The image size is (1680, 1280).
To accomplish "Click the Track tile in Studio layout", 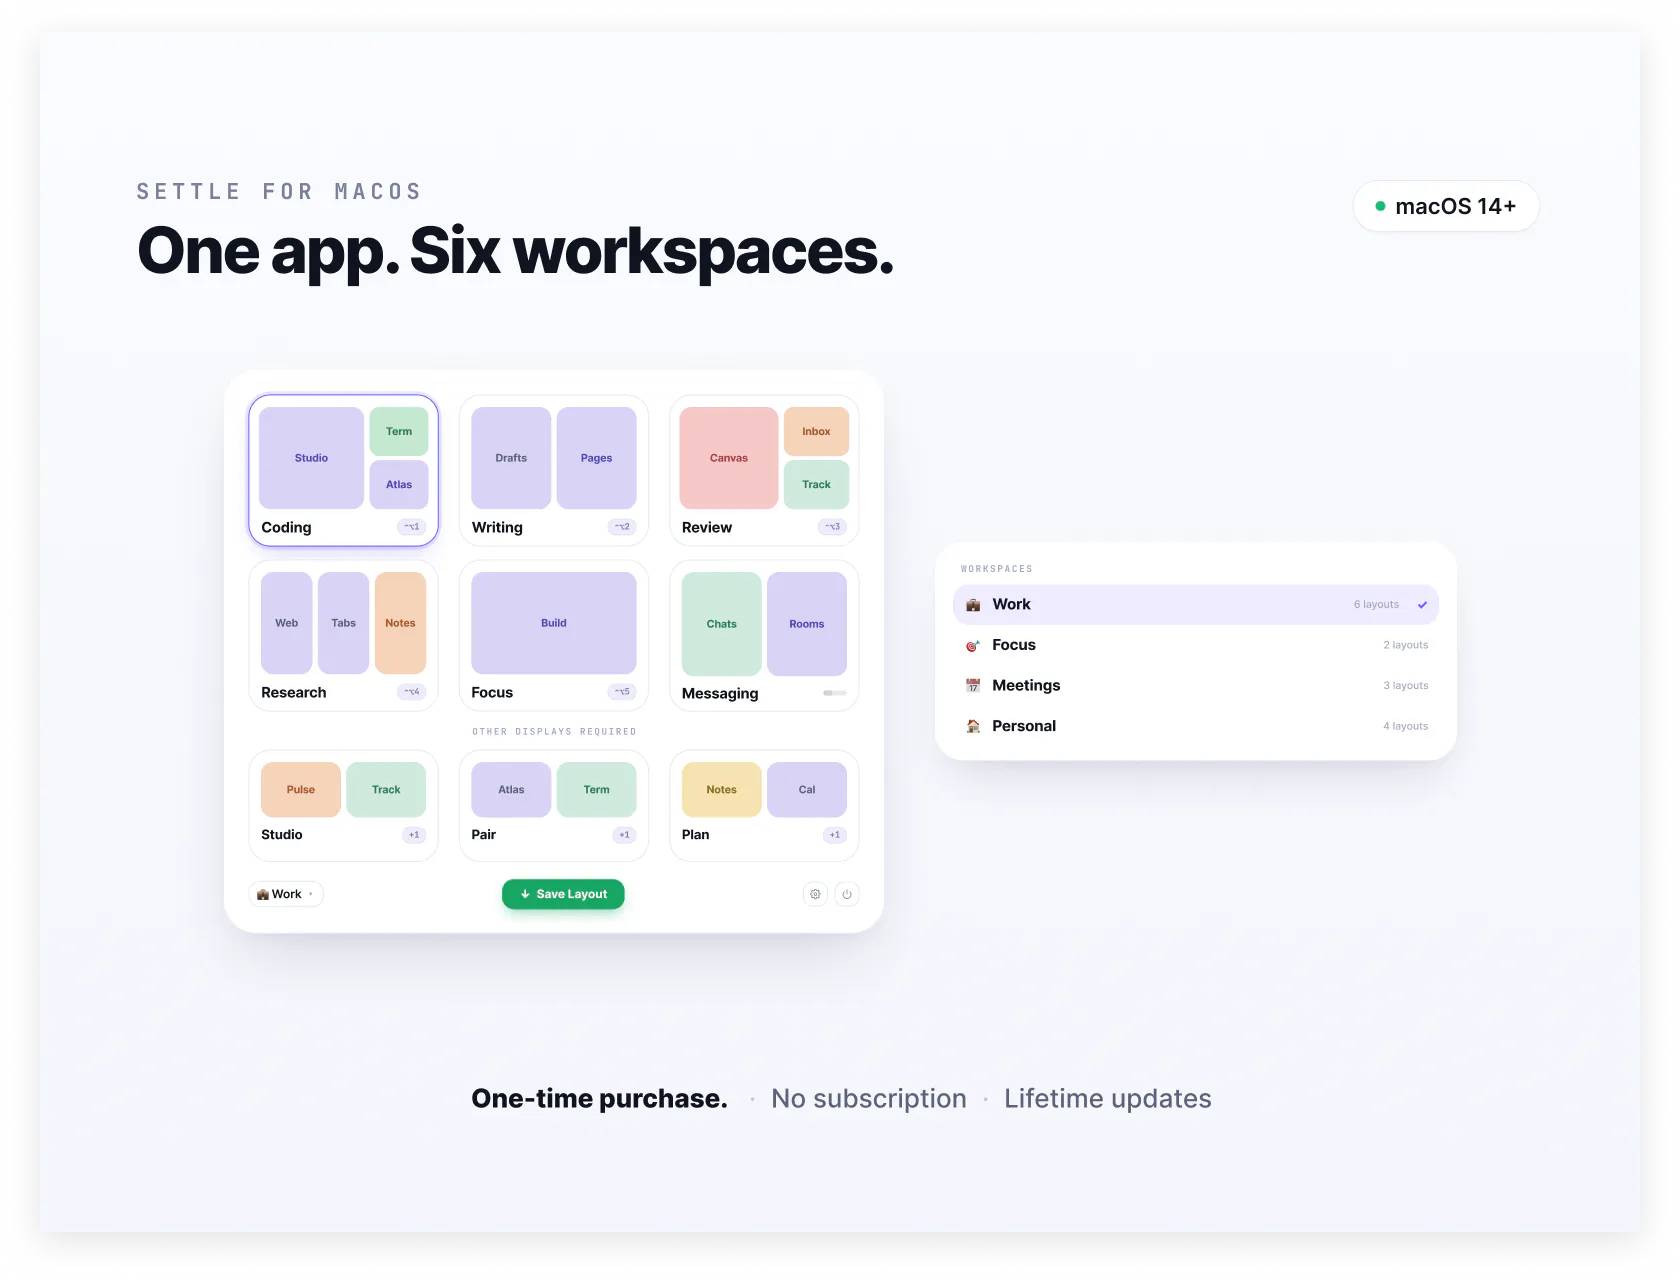I will coord(386,790).
